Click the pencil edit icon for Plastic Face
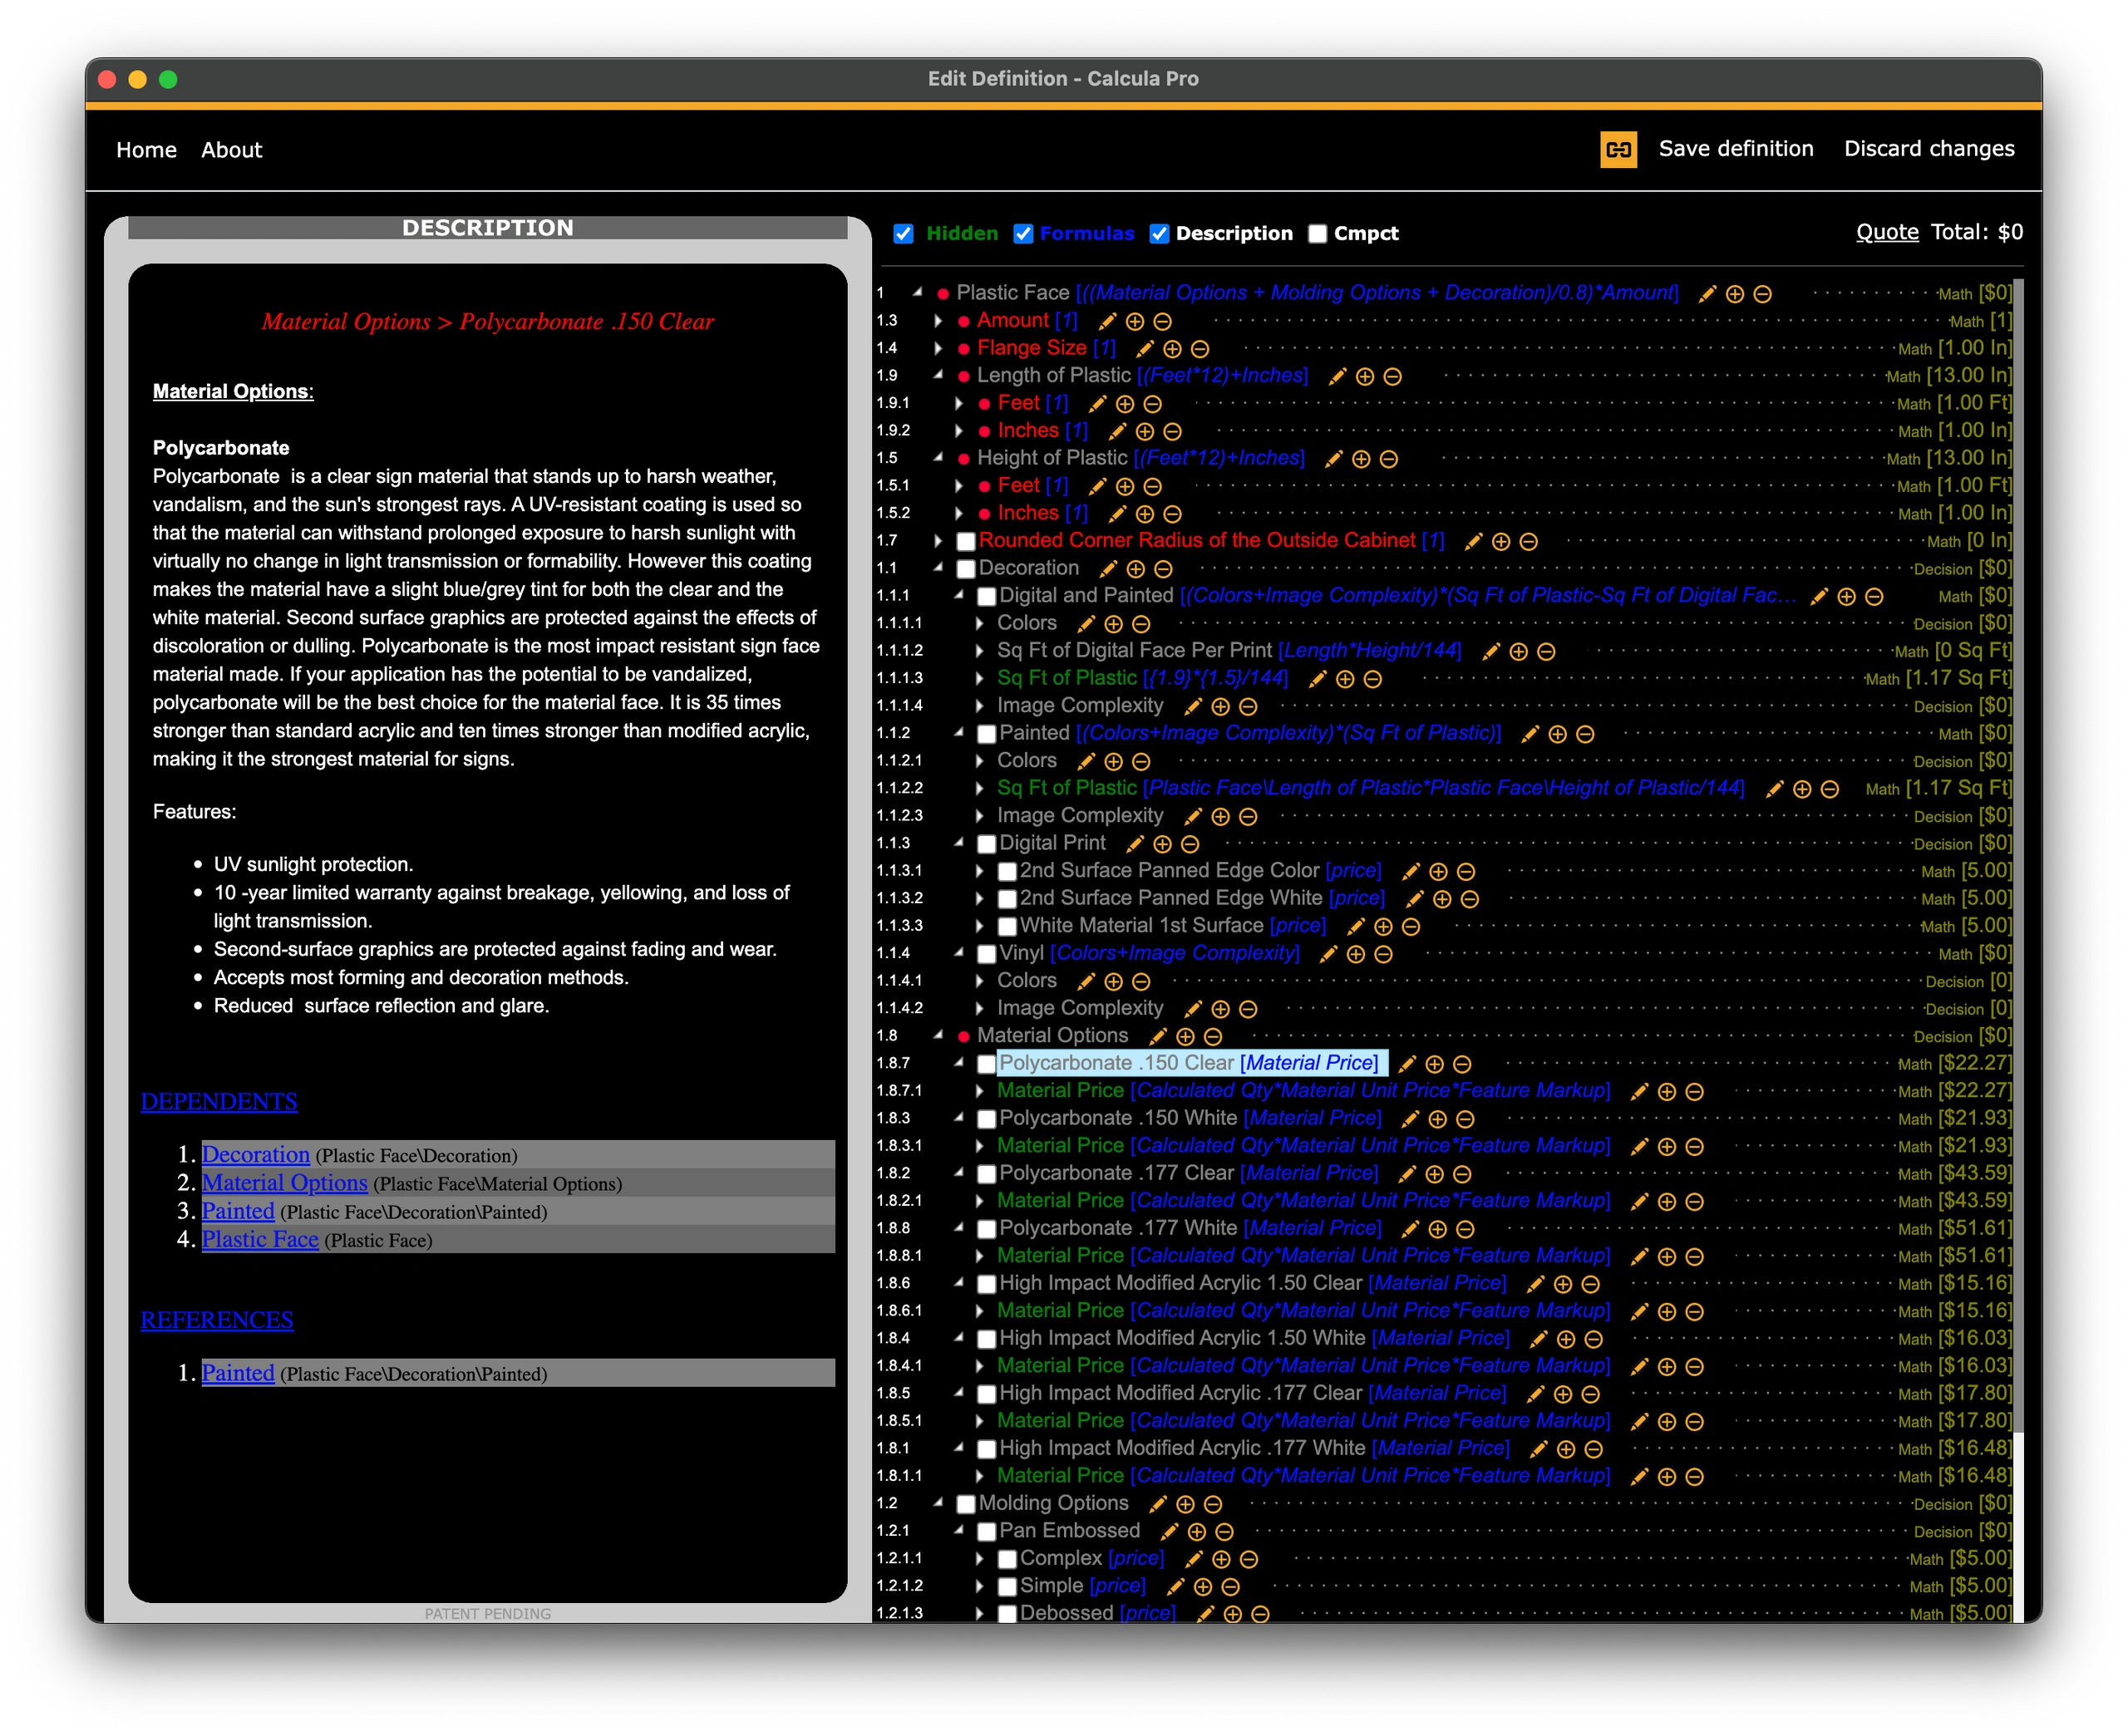This screenshot has width=2128, height=1736. [x=1707, y=294]
